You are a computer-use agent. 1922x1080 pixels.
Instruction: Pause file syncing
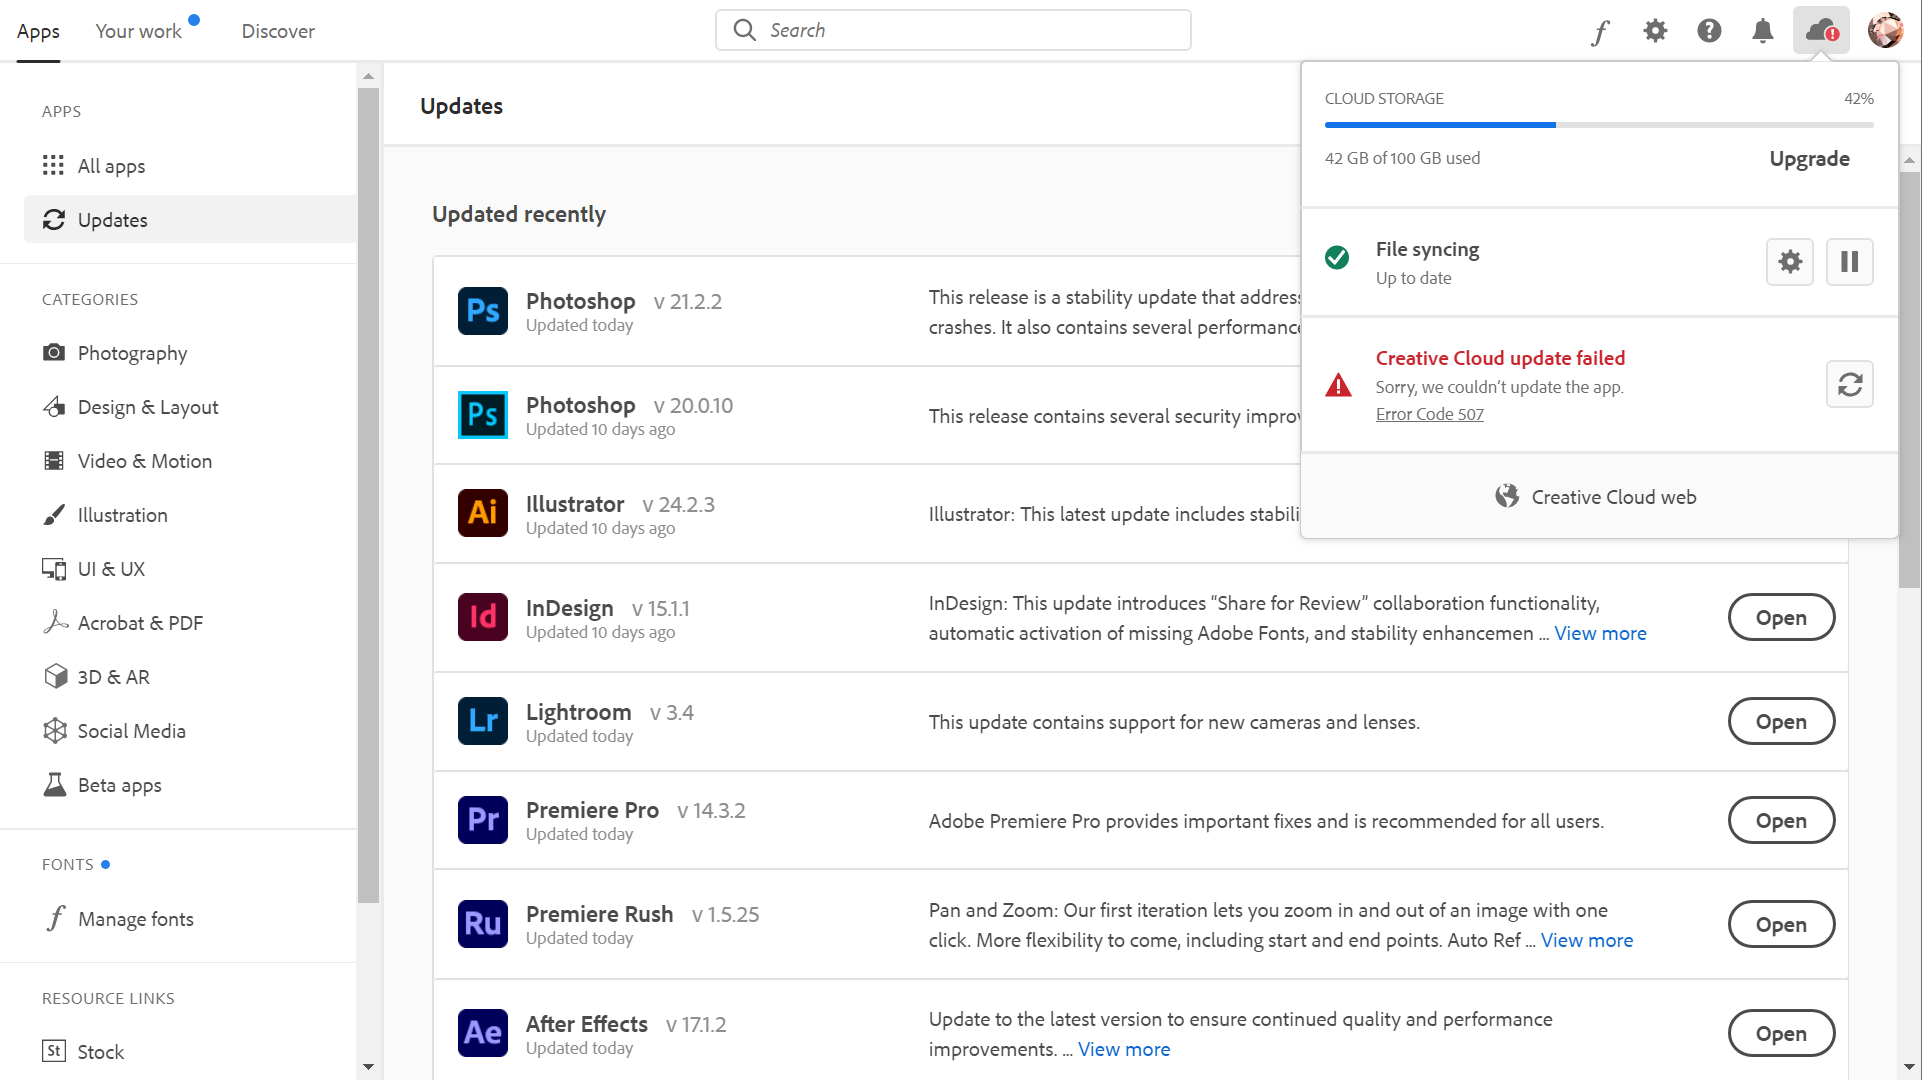(x=1849, y=262)
